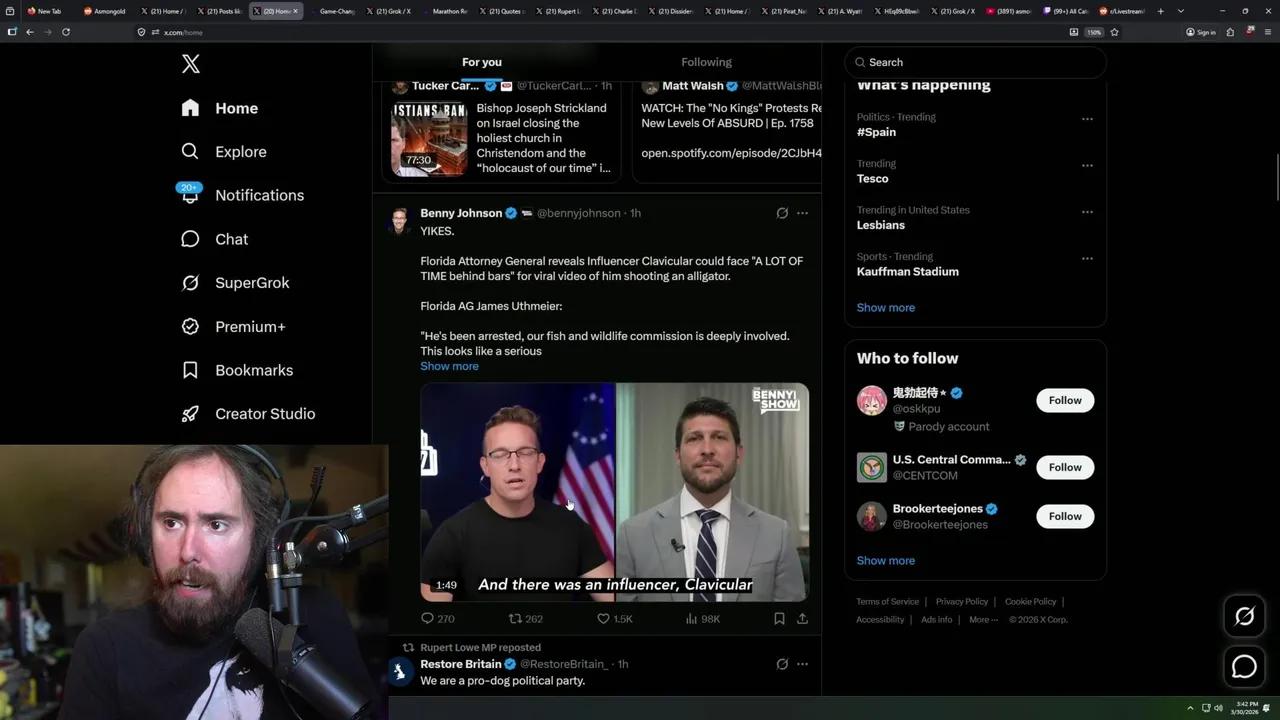This screenshot has width=1280, height=720.
Task: Open Explore page in sidebar
Action: pyautogui.click(x=224, y=152)
